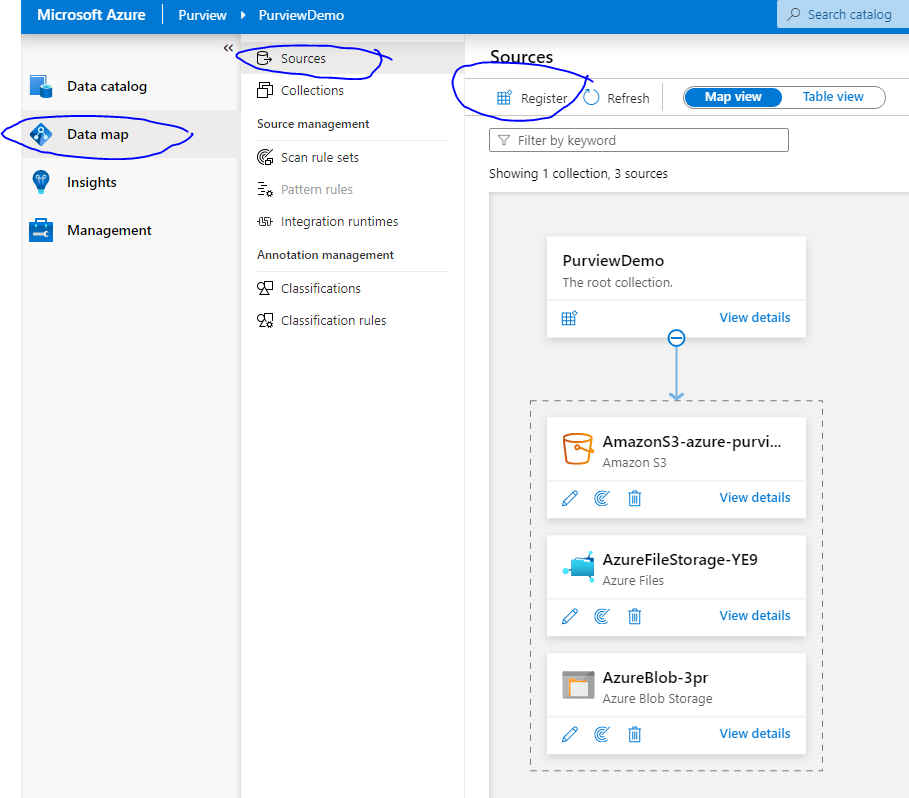Click Purview in breadcrumb
Screen dimensions: 909x798
coord(202,15)
